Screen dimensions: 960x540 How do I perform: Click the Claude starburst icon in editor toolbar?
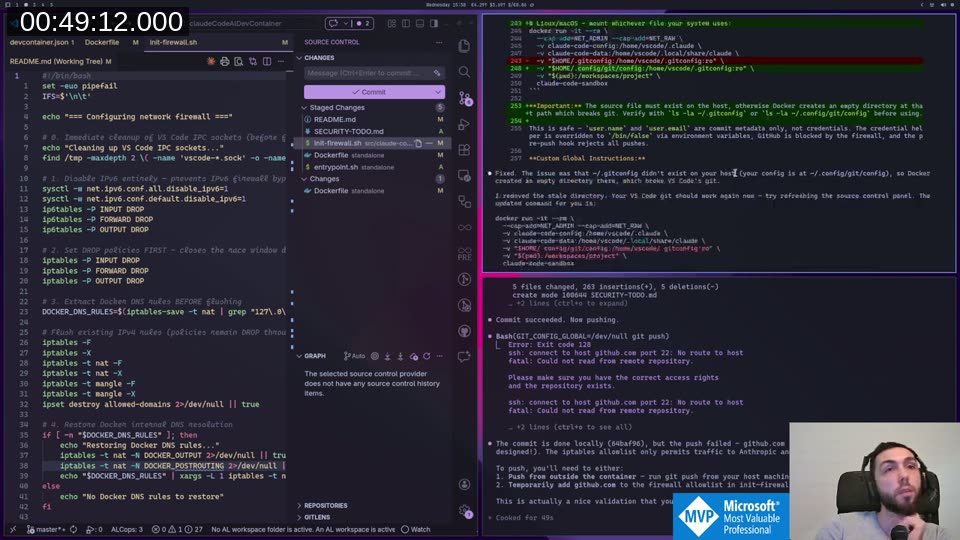click(211, 61)
